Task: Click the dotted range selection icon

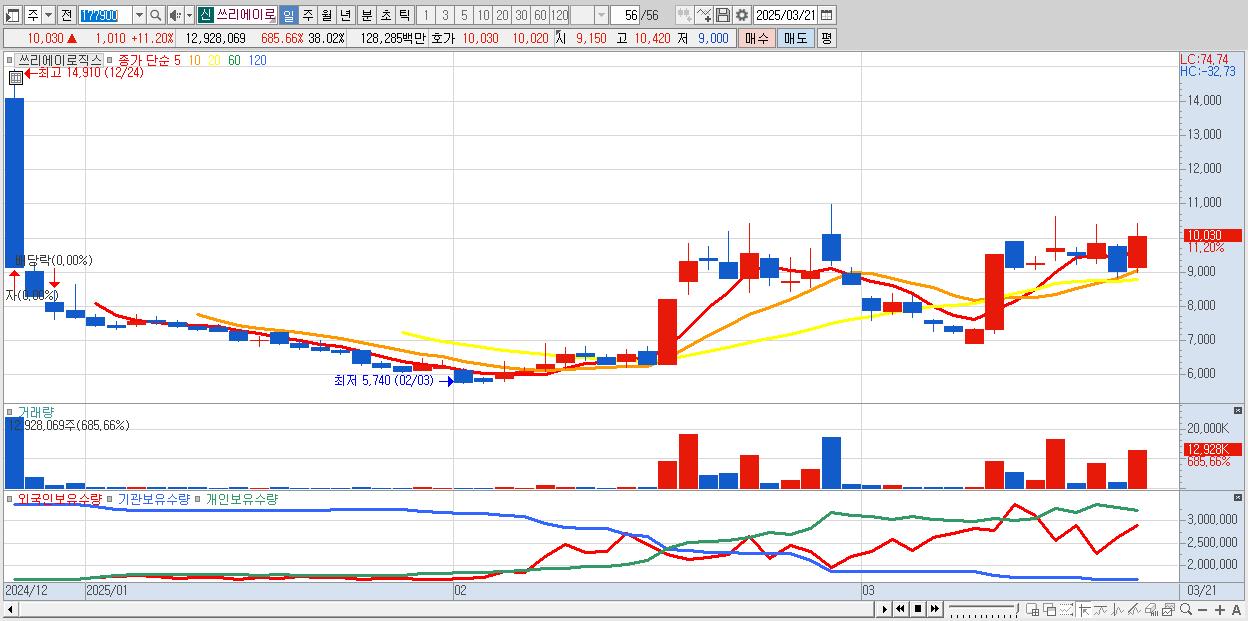Action: tap(1066, 609)
